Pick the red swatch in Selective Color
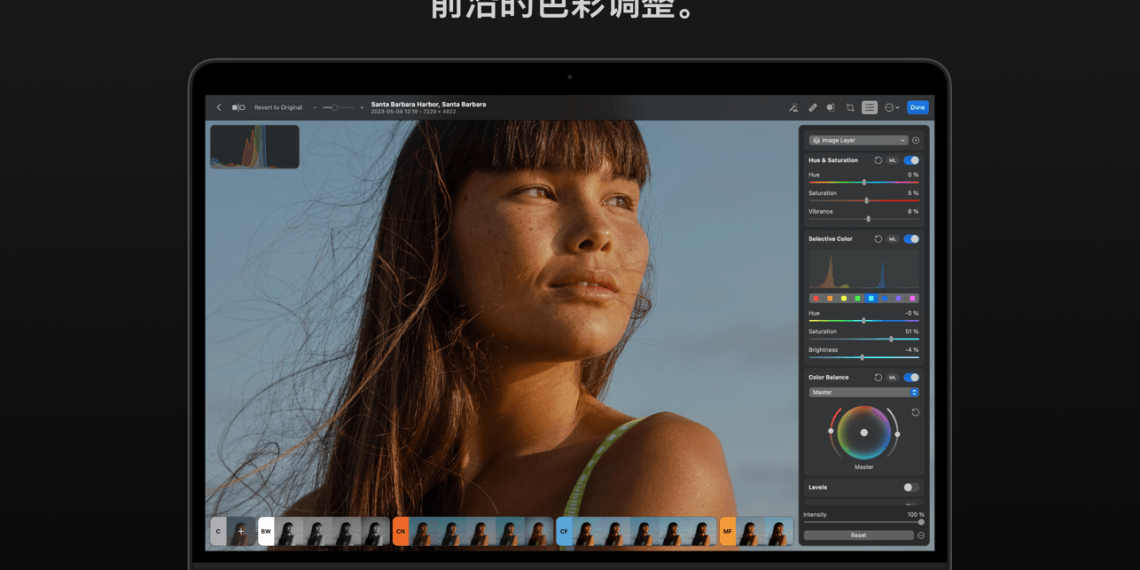The height and width of the screenshot is (570, 1140). coord(816,298)
